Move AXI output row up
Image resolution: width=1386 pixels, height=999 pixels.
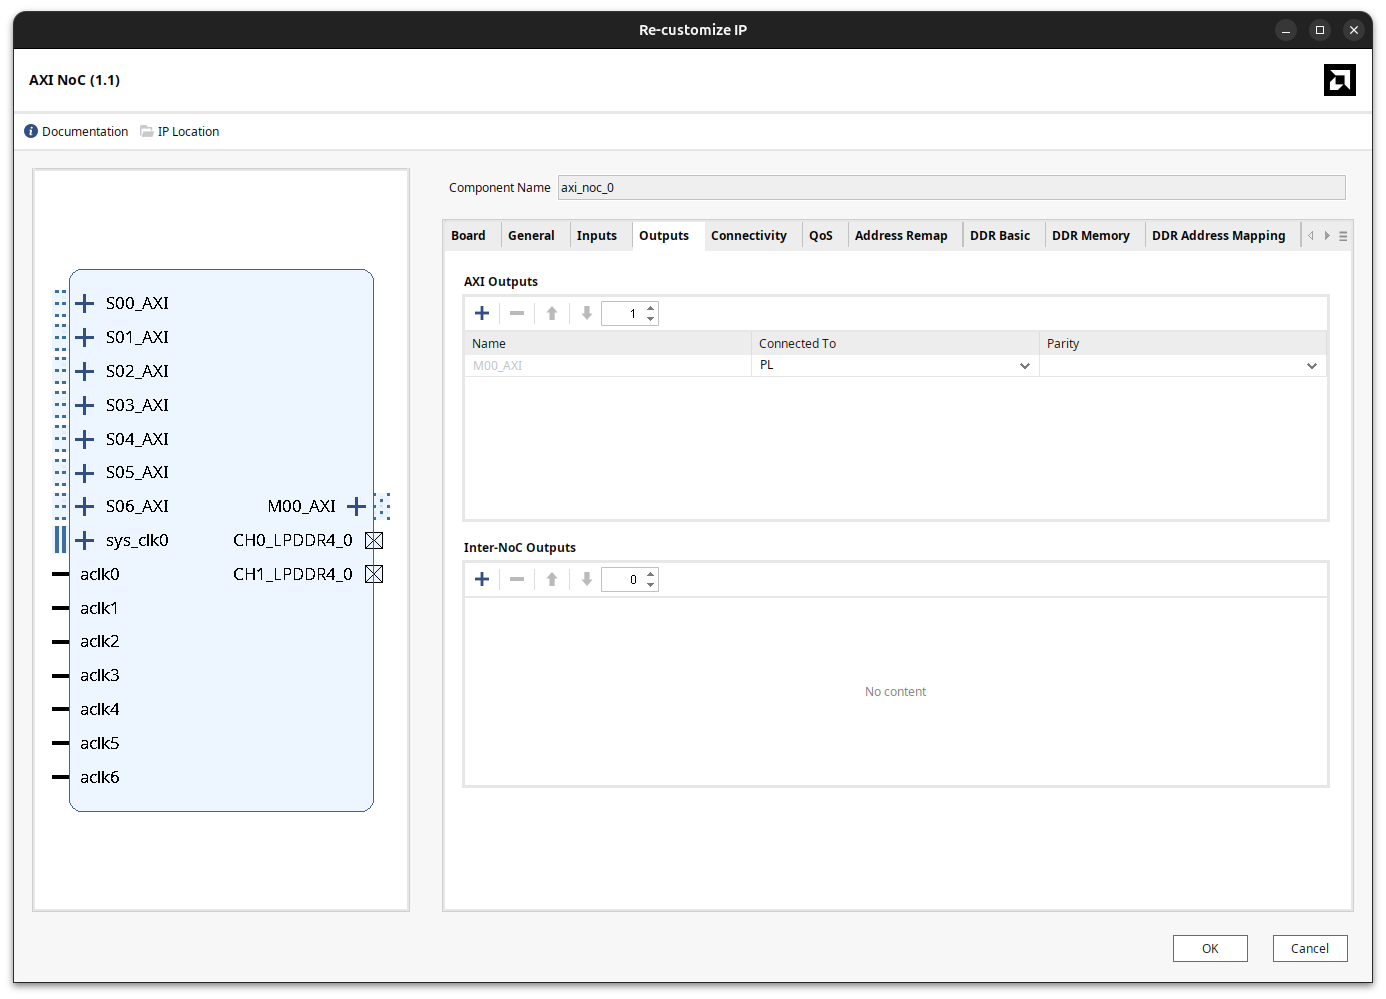click(552, 313)
